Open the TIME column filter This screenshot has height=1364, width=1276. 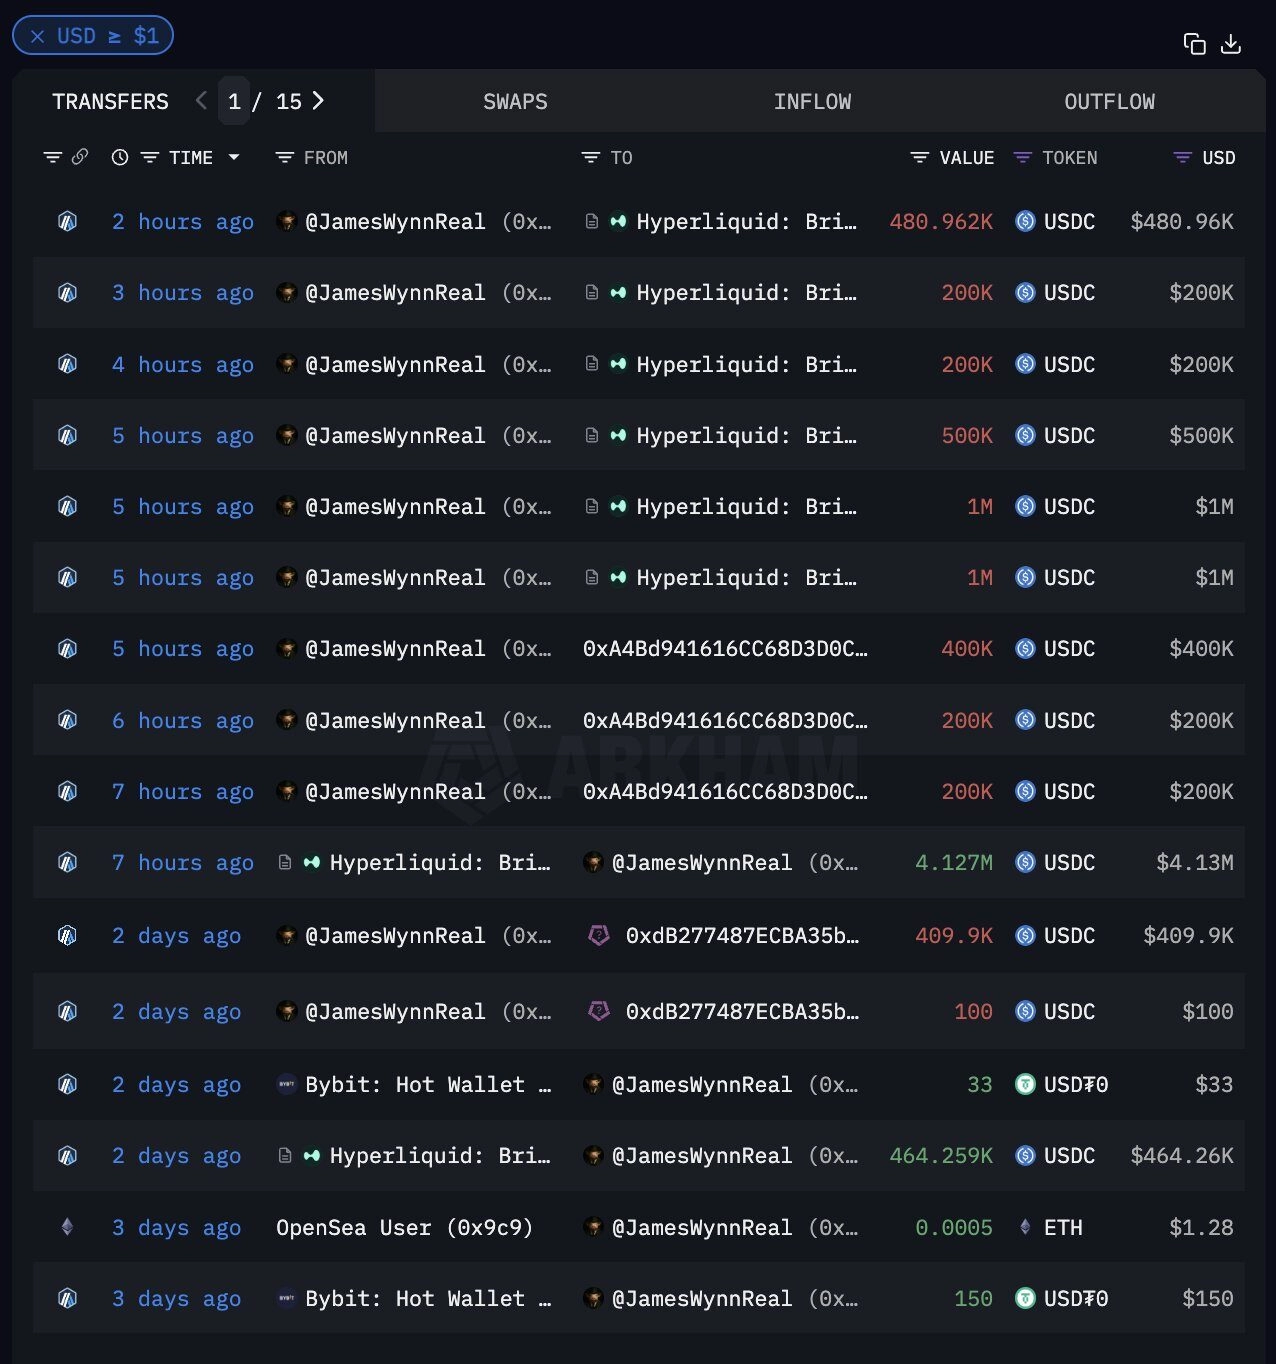[150, 157]
